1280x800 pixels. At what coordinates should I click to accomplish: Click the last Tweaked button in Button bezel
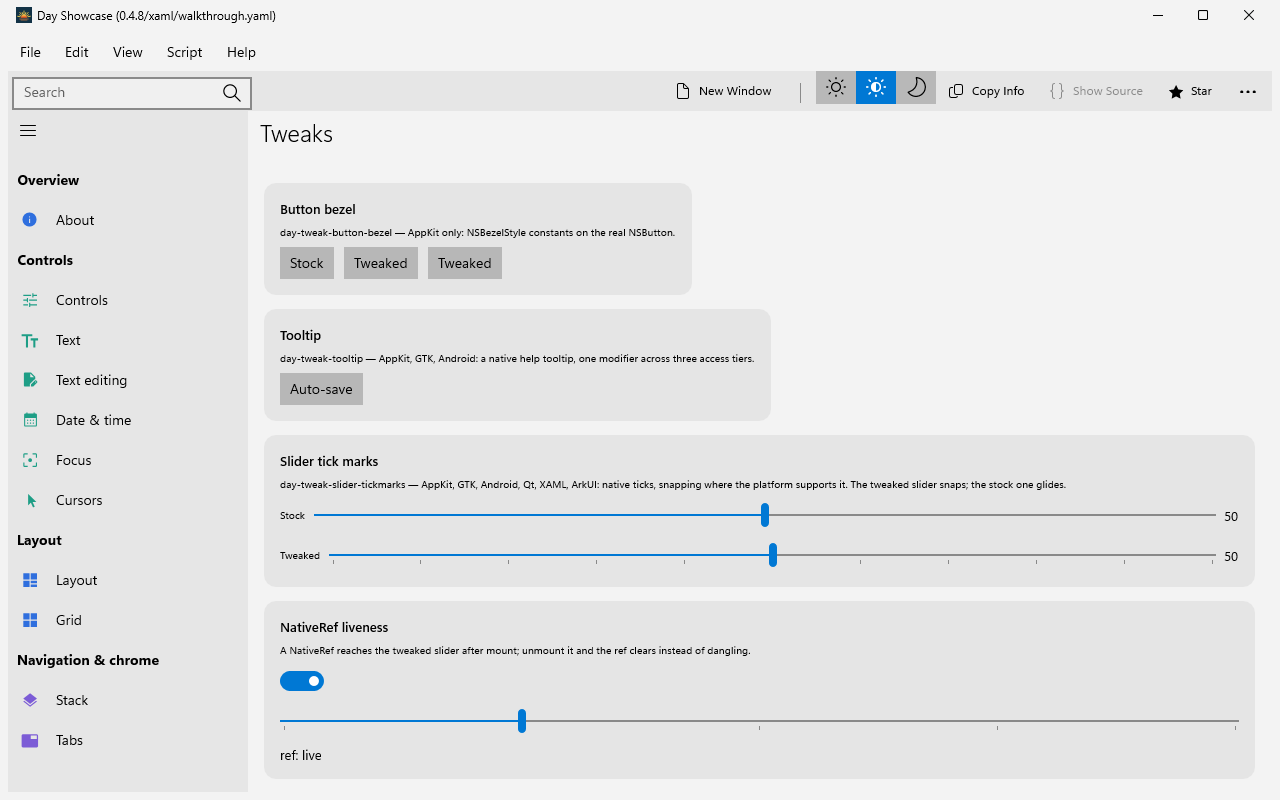pyautogui.click(x=465, y=263)
